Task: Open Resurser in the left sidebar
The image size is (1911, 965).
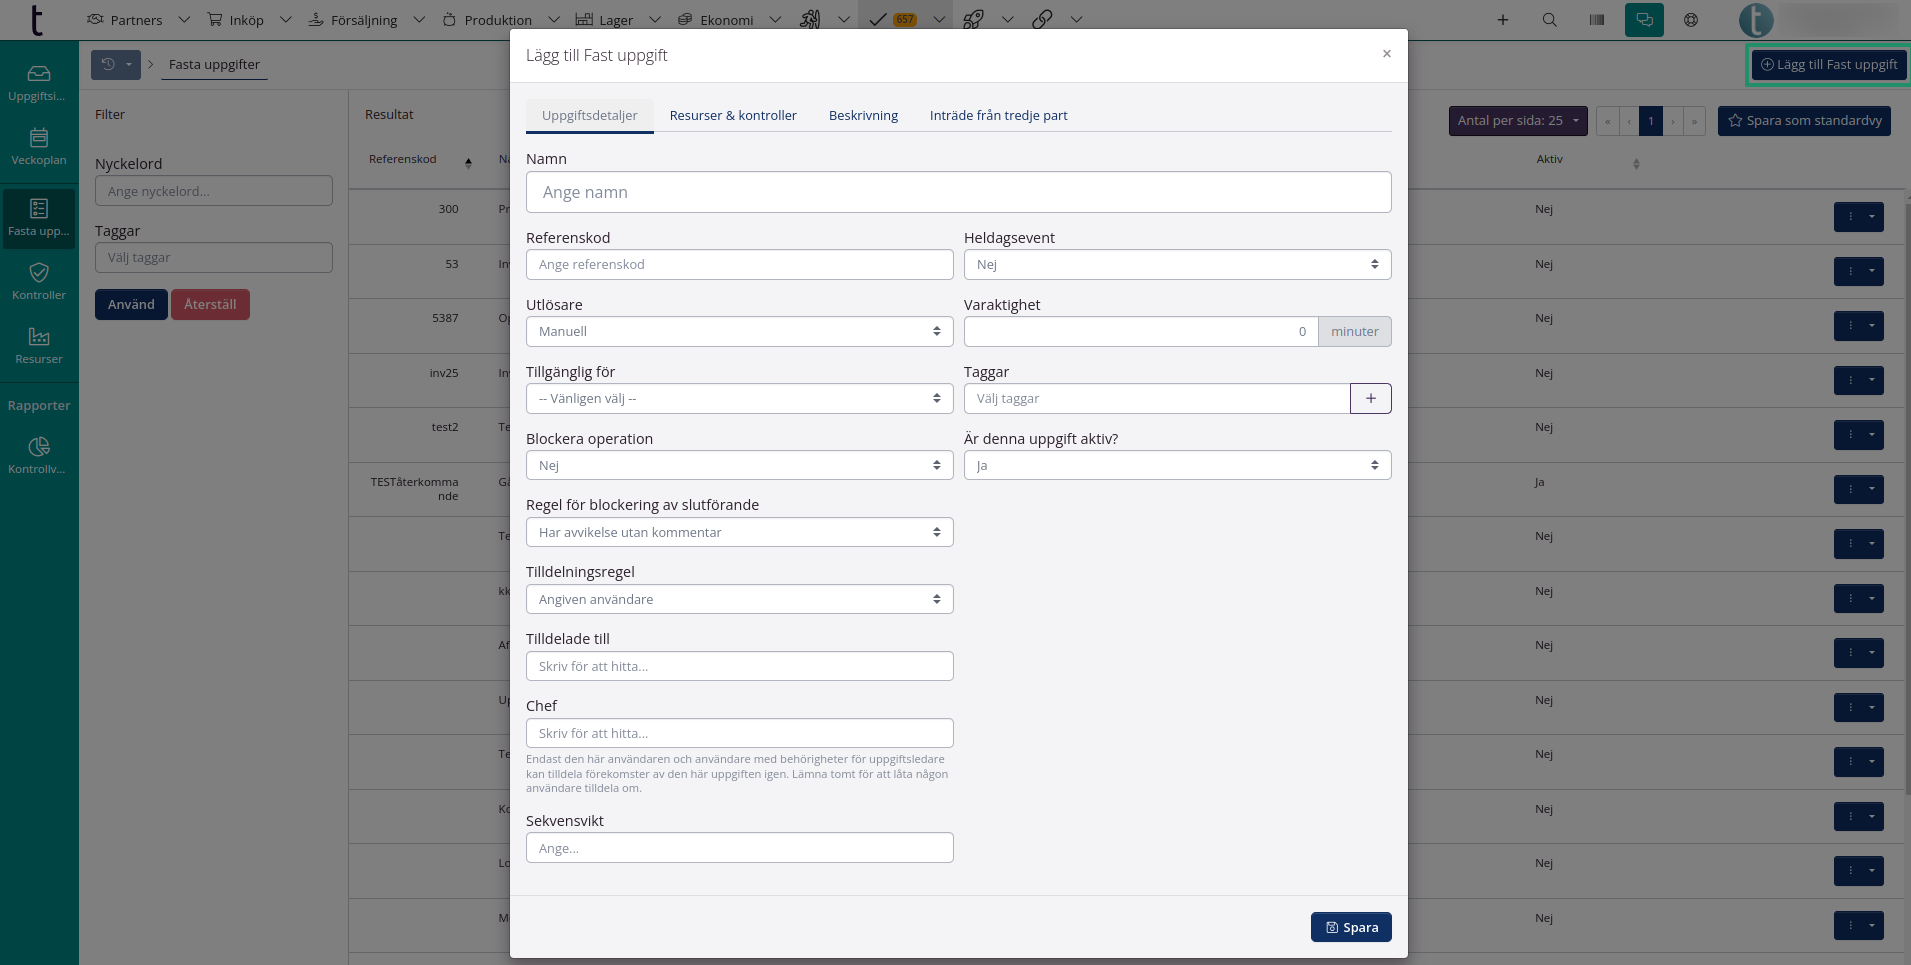Action: pos(39,345)
